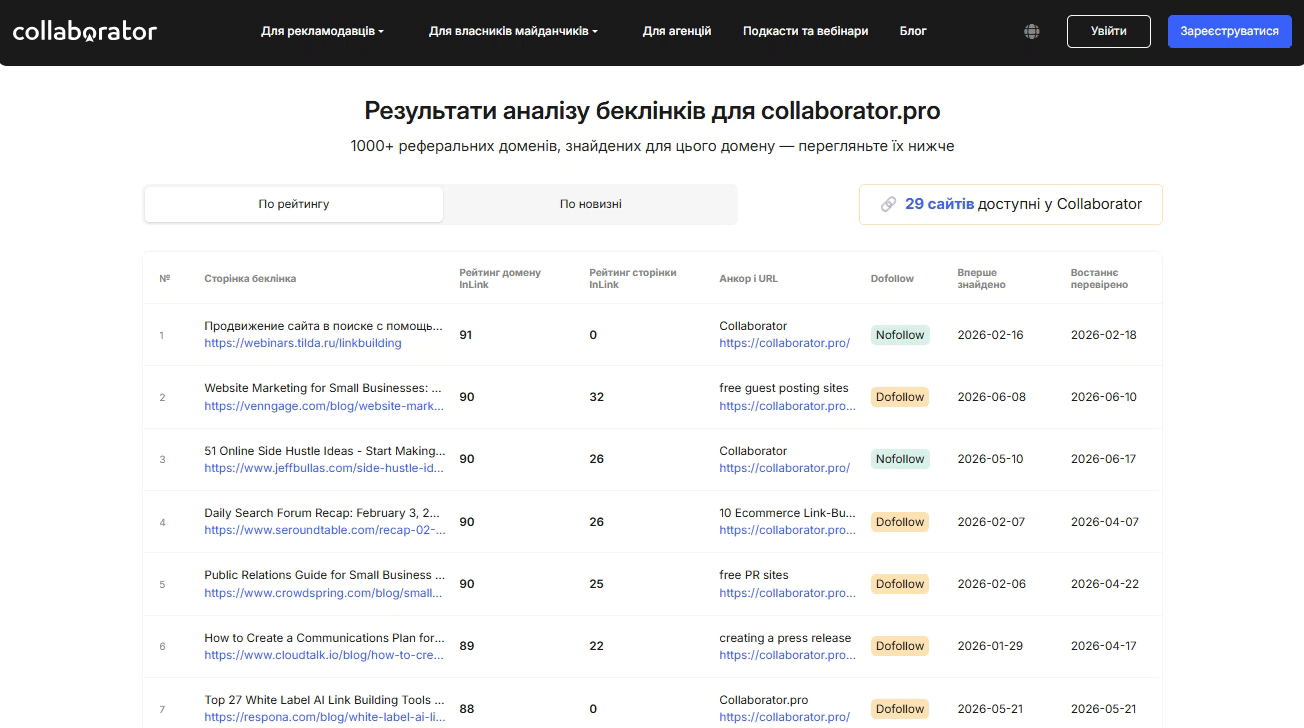Click the chain link icon beside 29 сайтів

point(888,204)
